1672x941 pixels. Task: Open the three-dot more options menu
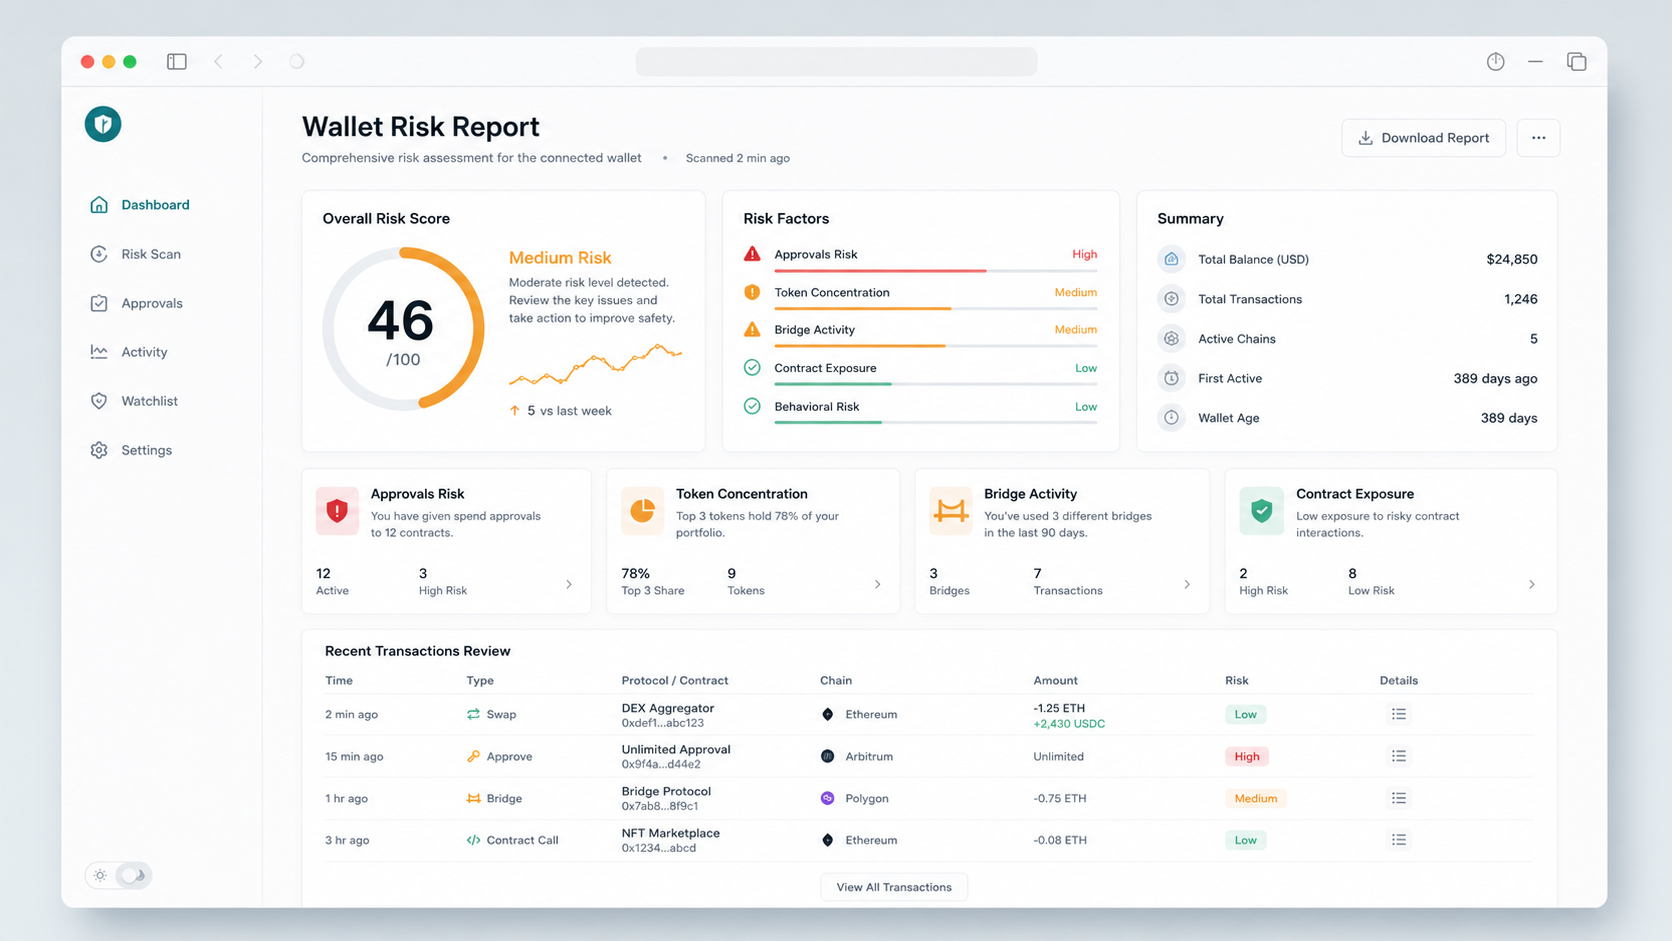coord(1538,138)
